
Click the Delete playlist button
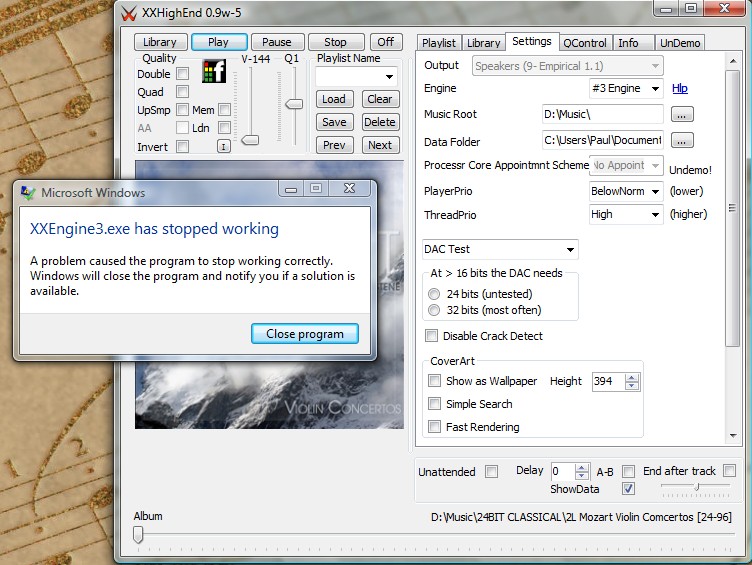coord(380,122)
